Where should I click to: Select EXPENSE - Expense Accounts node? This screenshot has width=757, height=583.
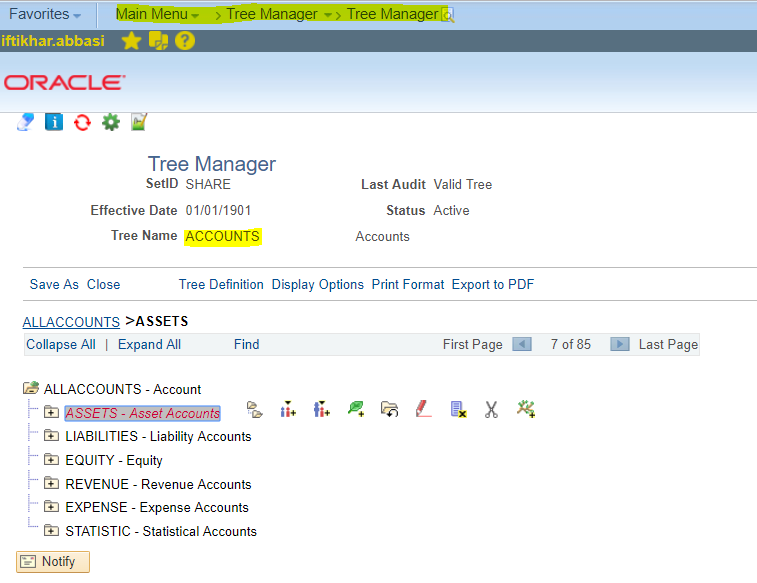[x=157, y=507]
